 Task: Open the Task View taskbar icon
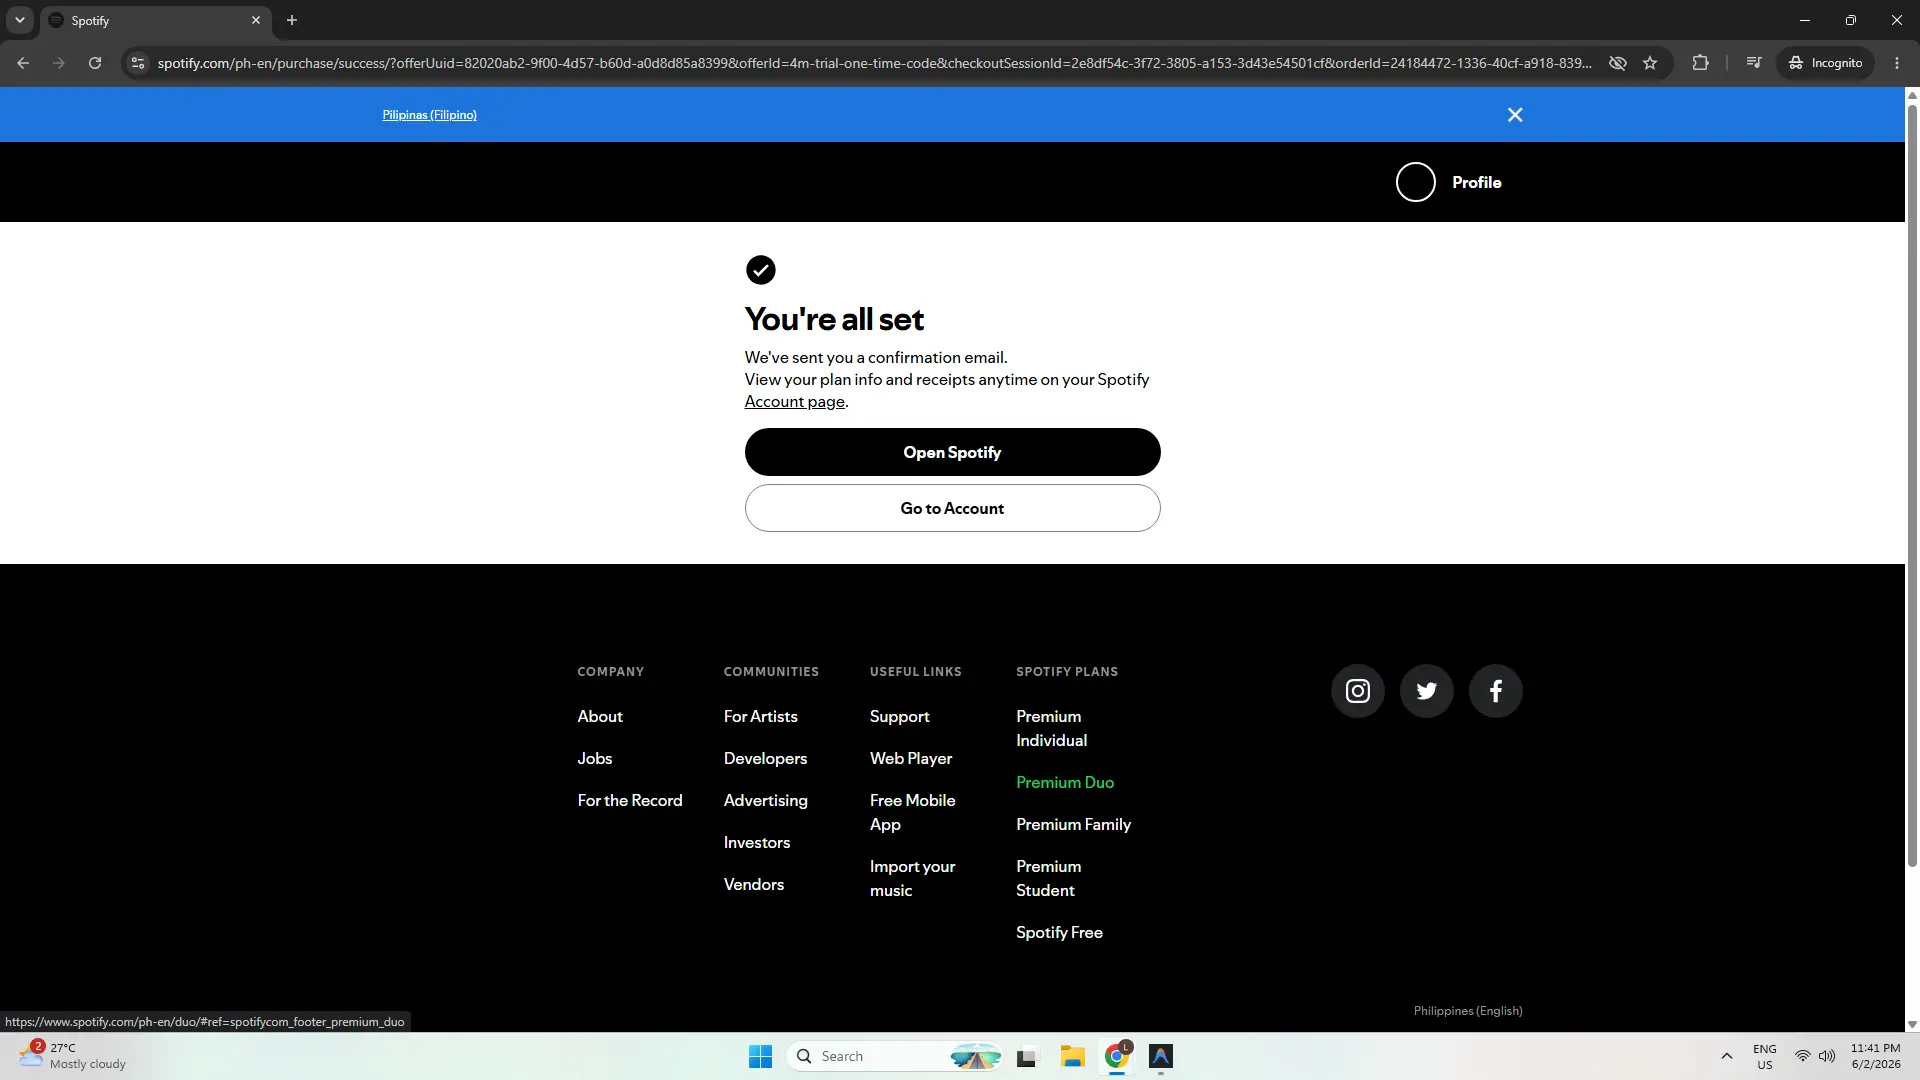(x=1026, y=1056)
